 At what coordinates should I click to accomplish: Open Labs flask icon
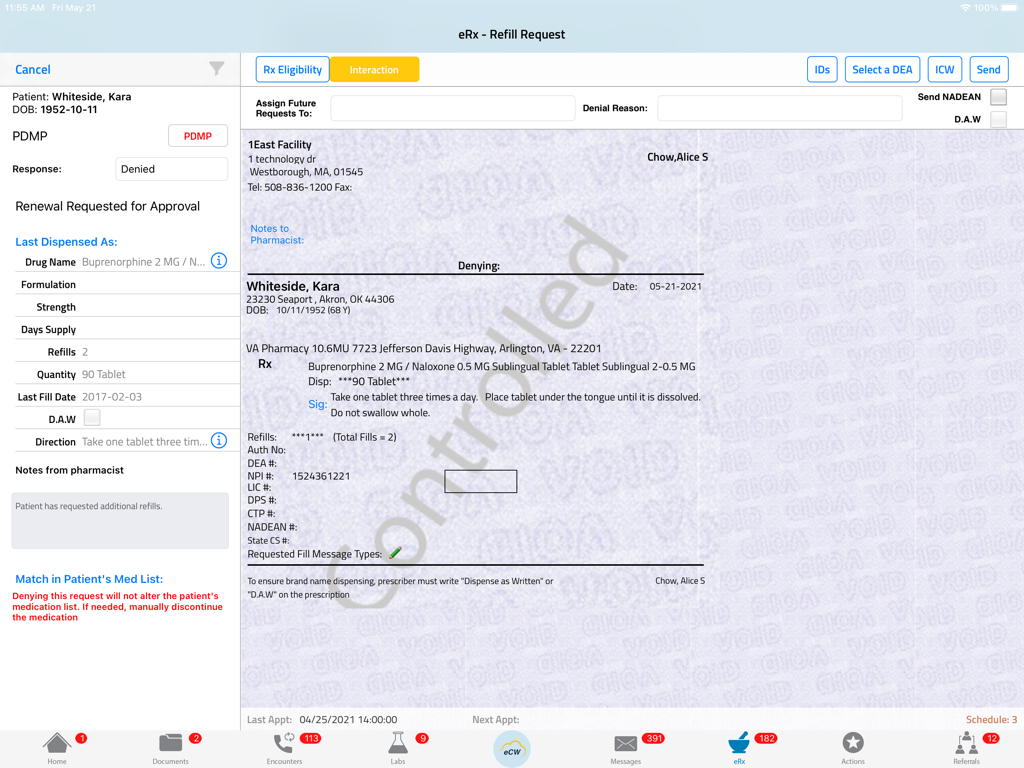398,746
